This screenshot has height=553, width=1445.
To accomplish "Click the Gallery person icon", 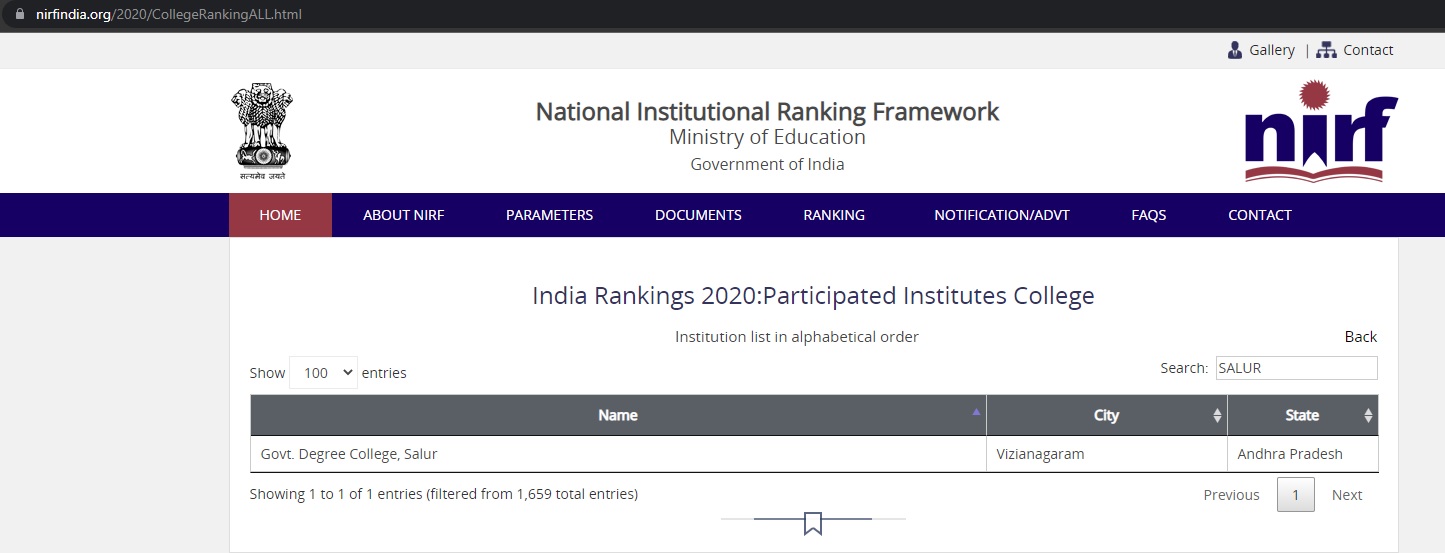I will pyautogui.click(x=1235, y=50).
